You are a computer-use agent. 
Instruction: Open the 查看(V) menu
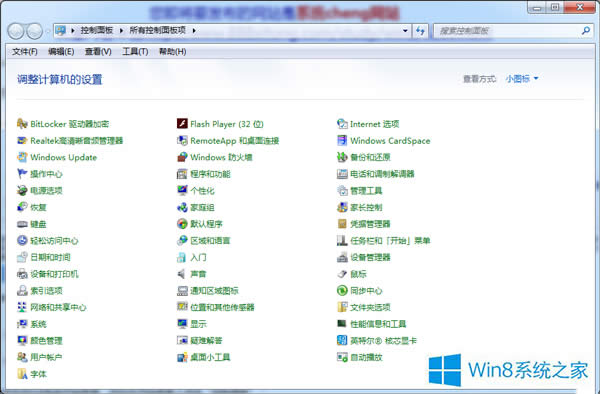coord(98,51)
